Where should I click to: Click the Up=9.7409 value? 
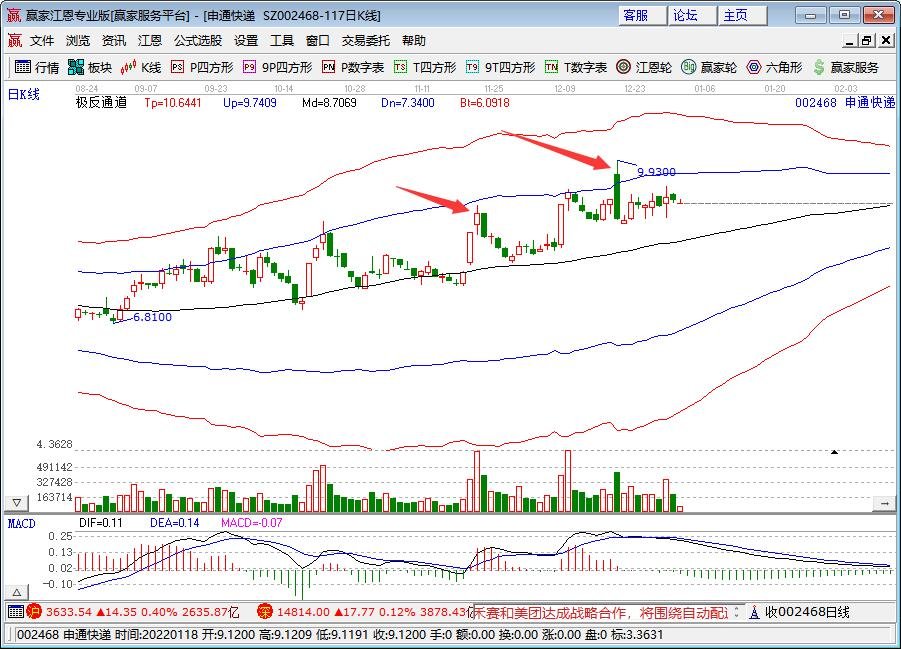tap(249, 103)
